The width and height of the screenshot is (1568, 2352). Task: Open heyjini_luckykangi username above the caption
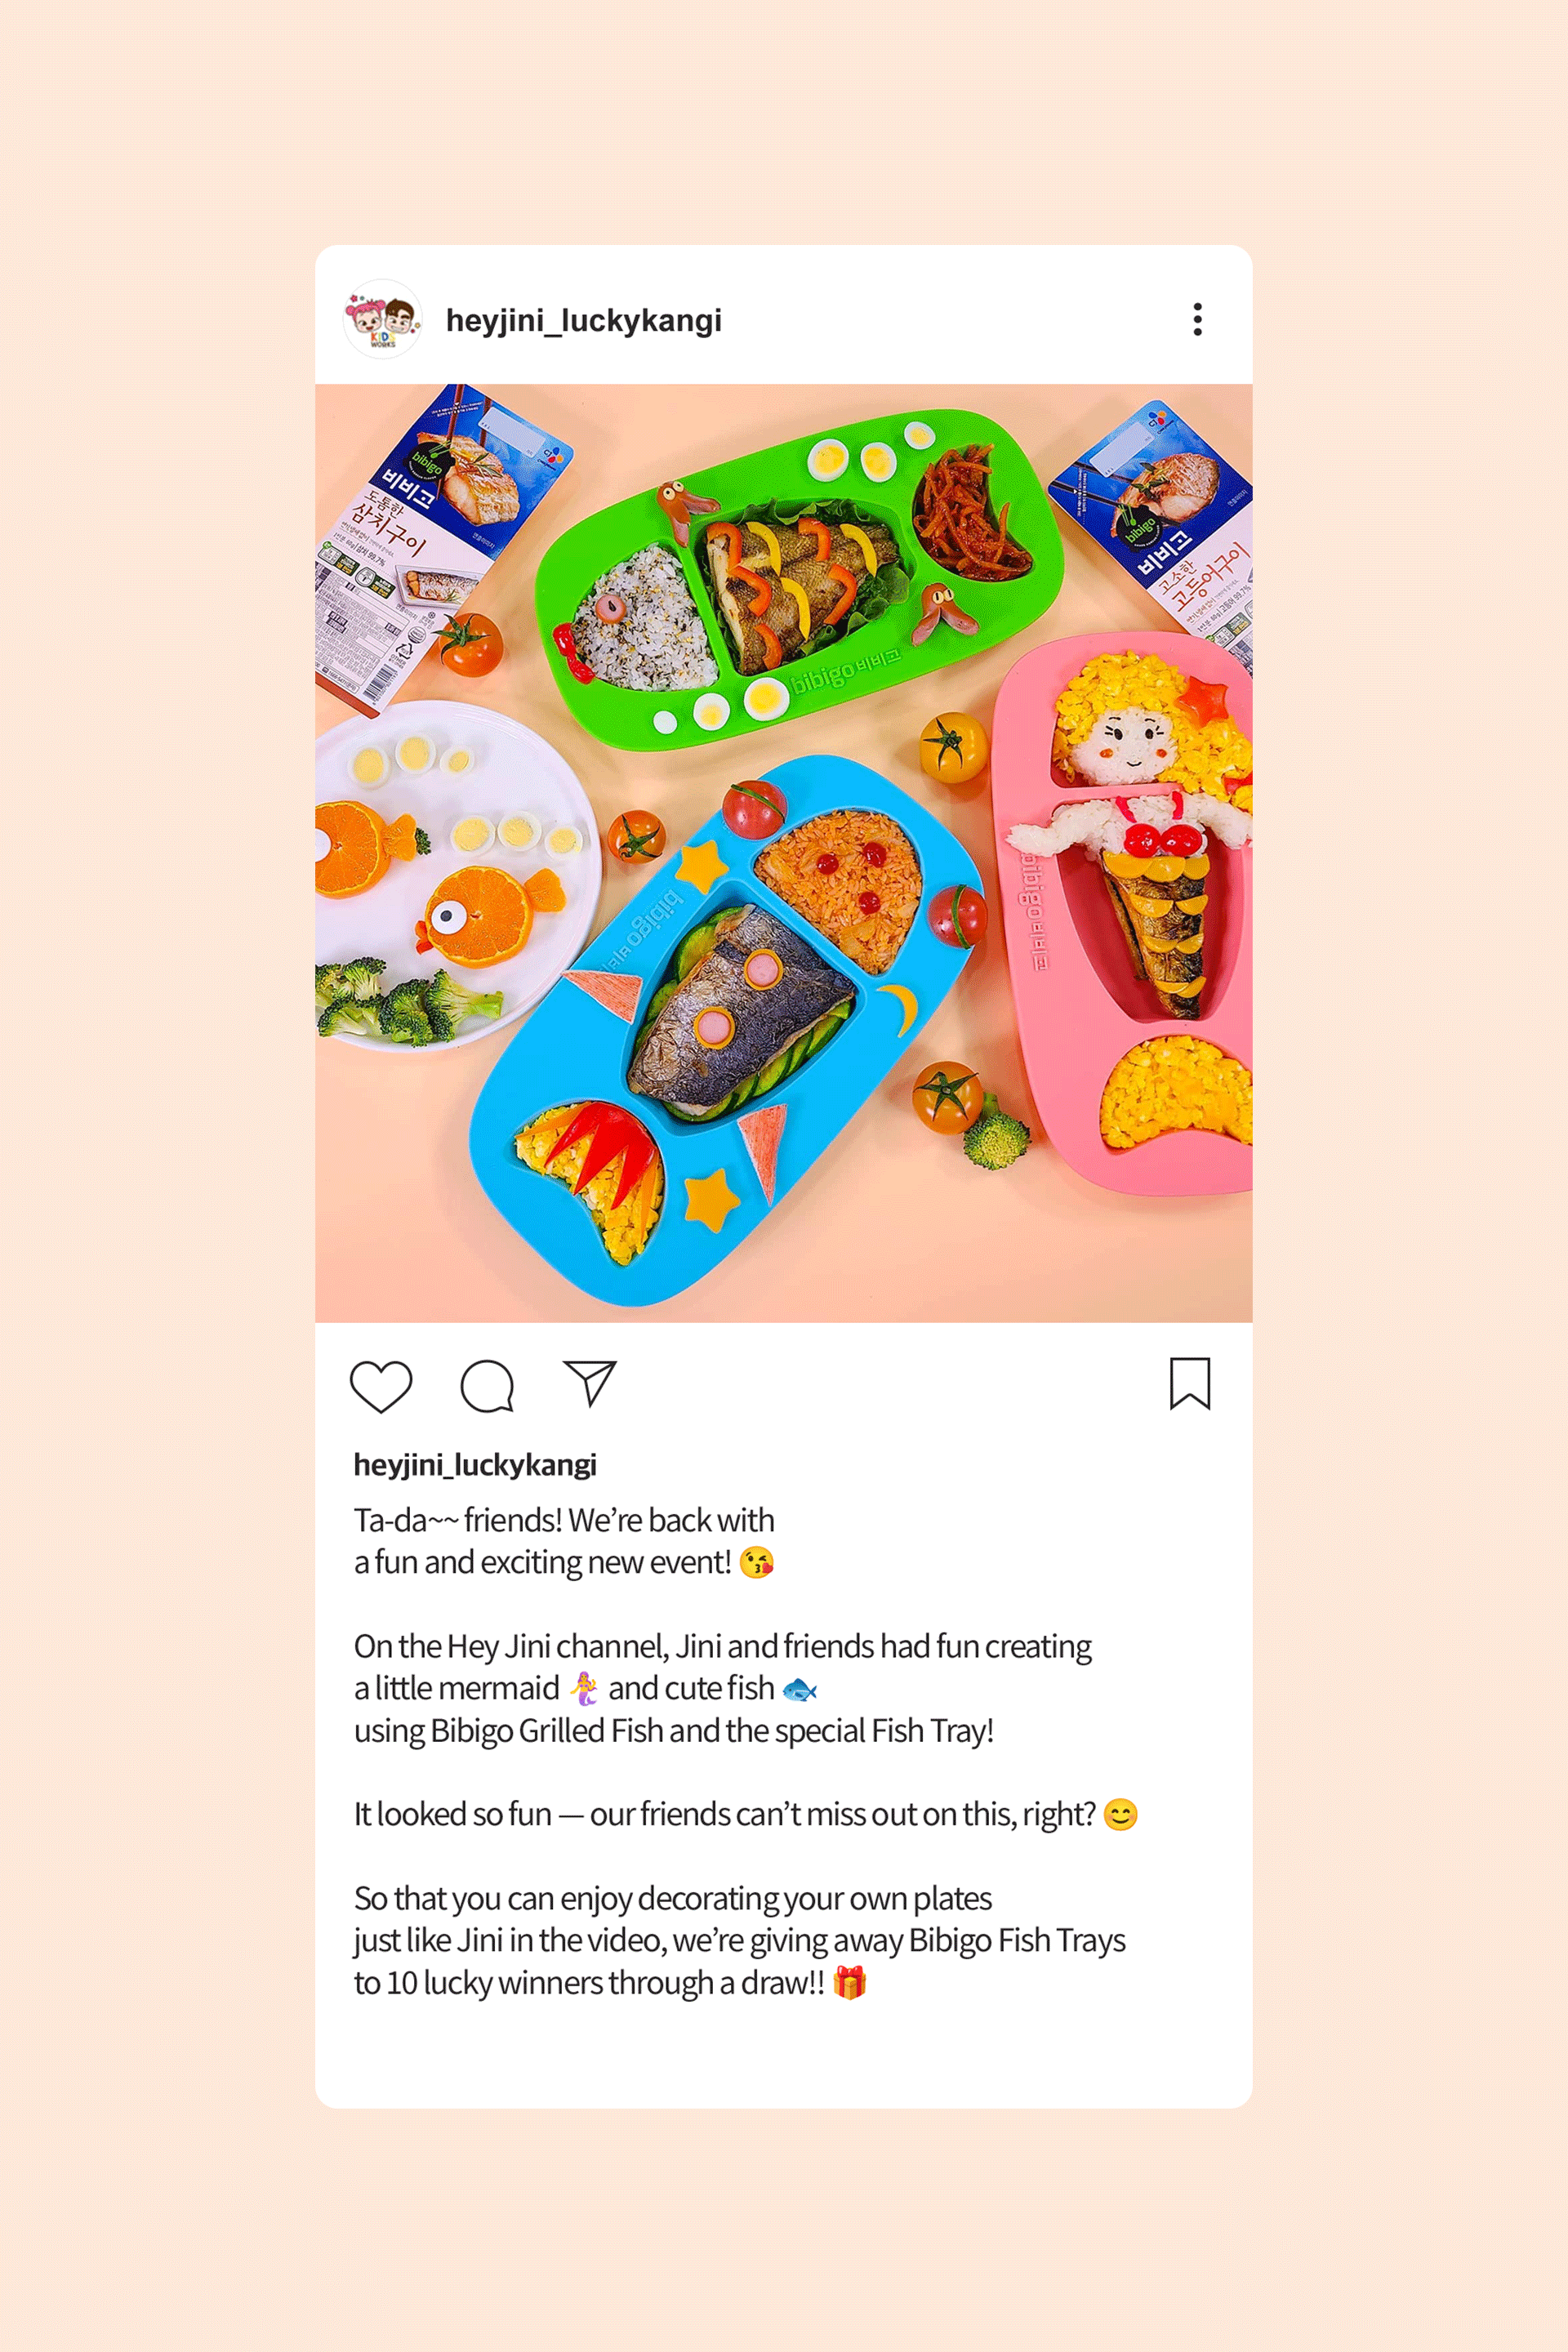(475, 1465)
